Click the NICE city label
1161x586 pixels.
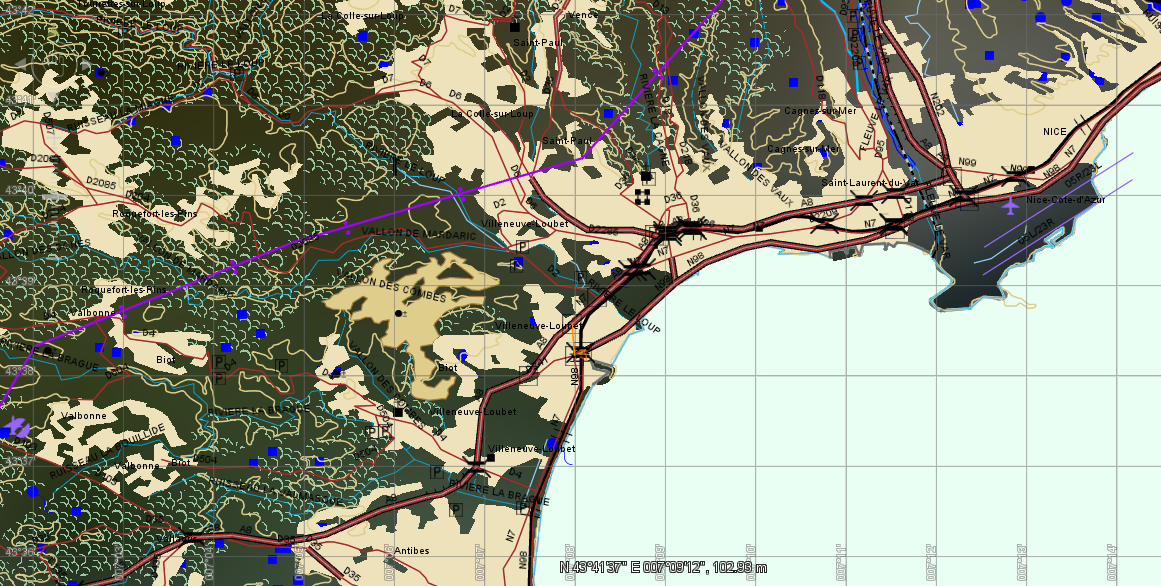pos(1054,132)
